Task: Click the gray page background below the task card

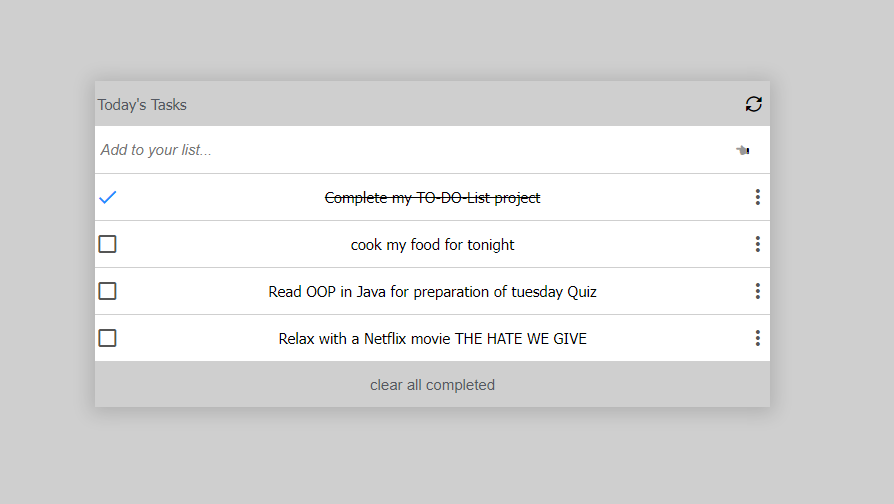Action: click(432, 456)
